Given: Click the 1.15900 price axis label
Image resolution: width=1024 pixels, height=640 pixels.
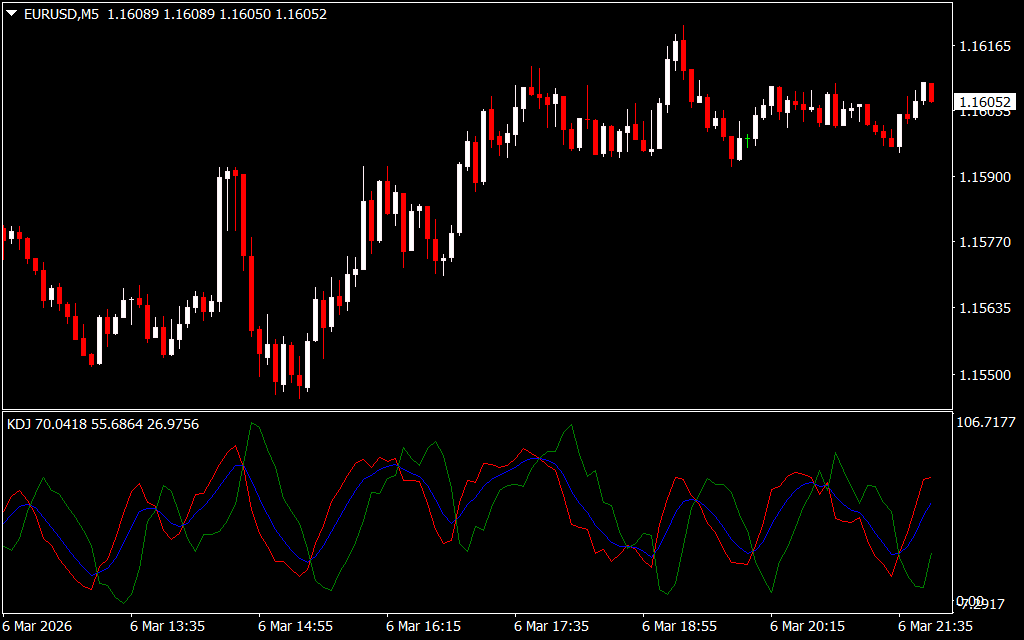Looking at the screenshot, I should (984, 177).
